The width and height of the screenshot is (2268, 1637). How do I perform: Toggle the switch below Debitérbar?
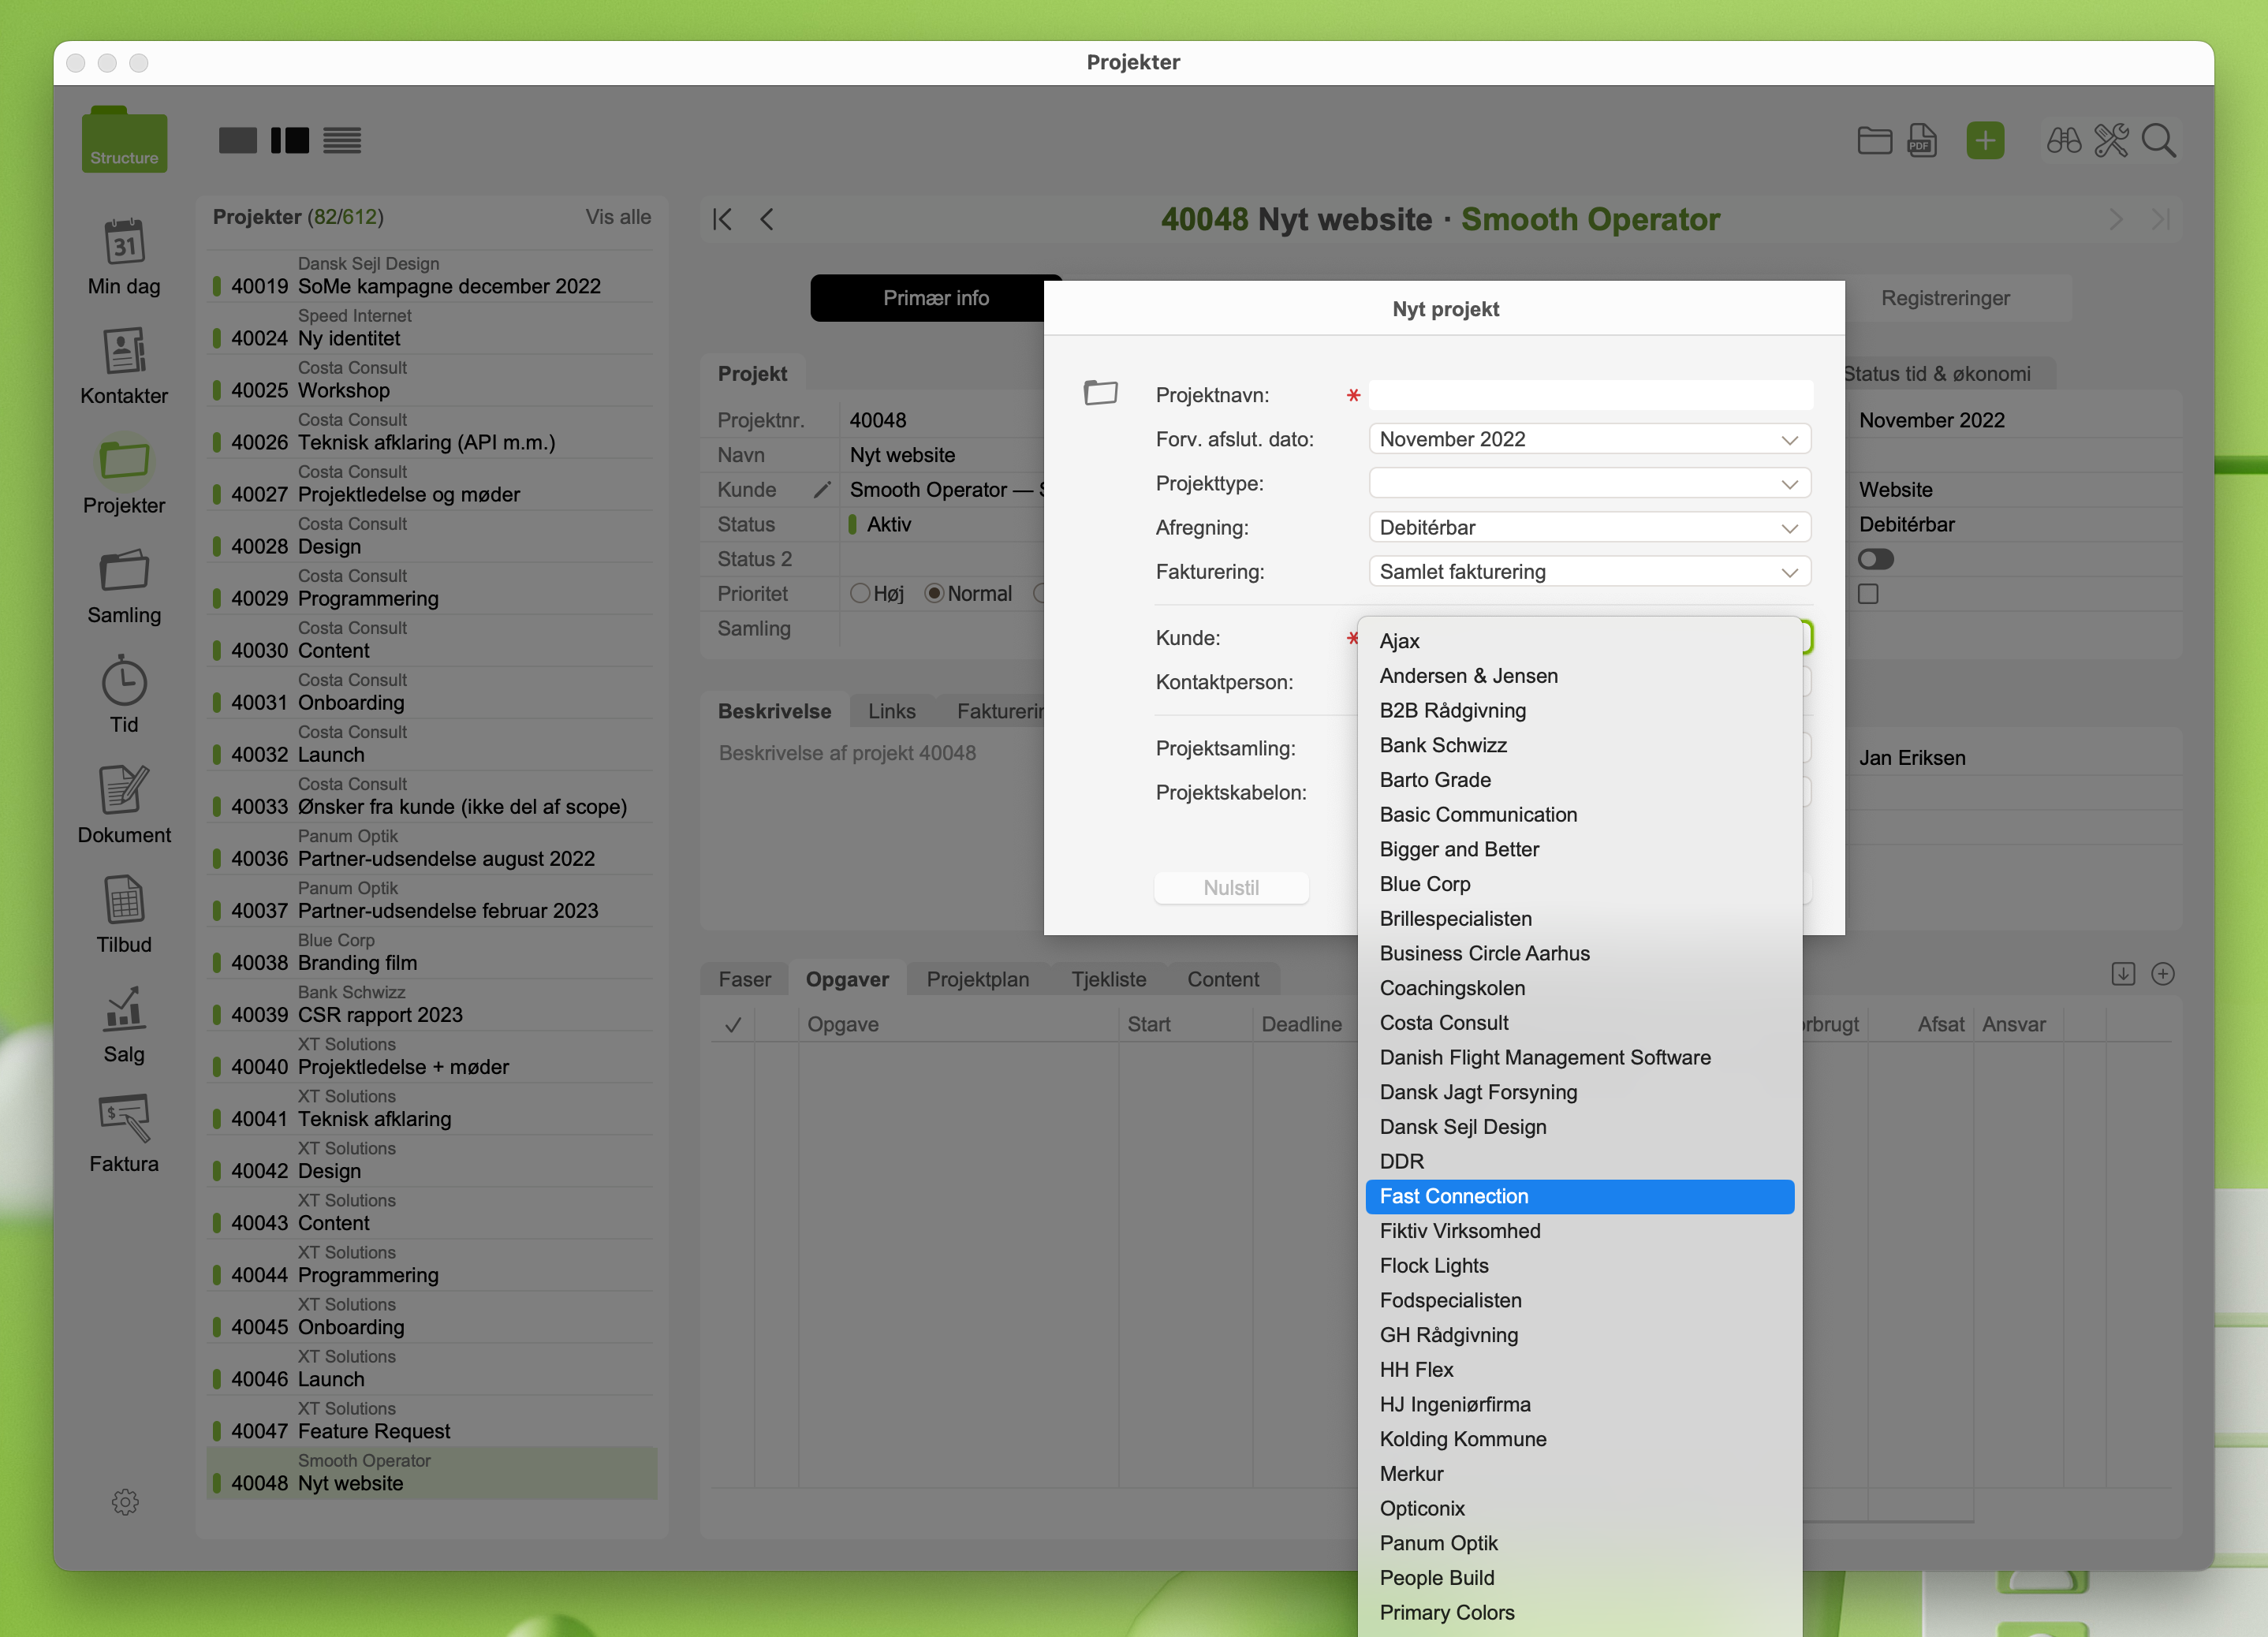[x=1875, y=559]
